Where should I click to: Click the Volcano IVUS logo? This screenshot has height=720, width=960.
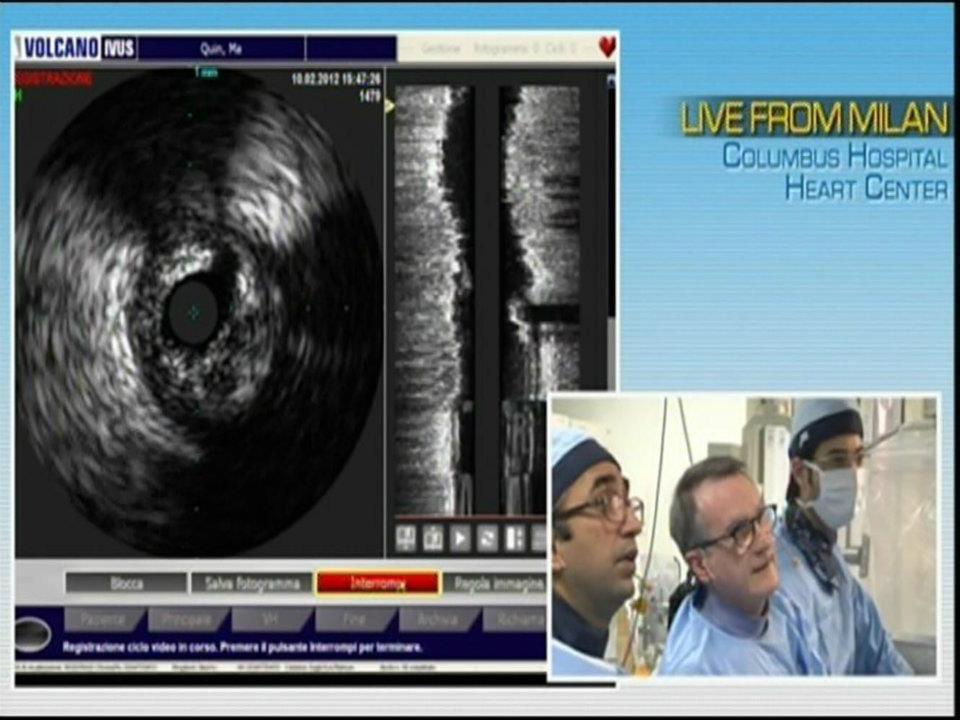tap(77, 47)
